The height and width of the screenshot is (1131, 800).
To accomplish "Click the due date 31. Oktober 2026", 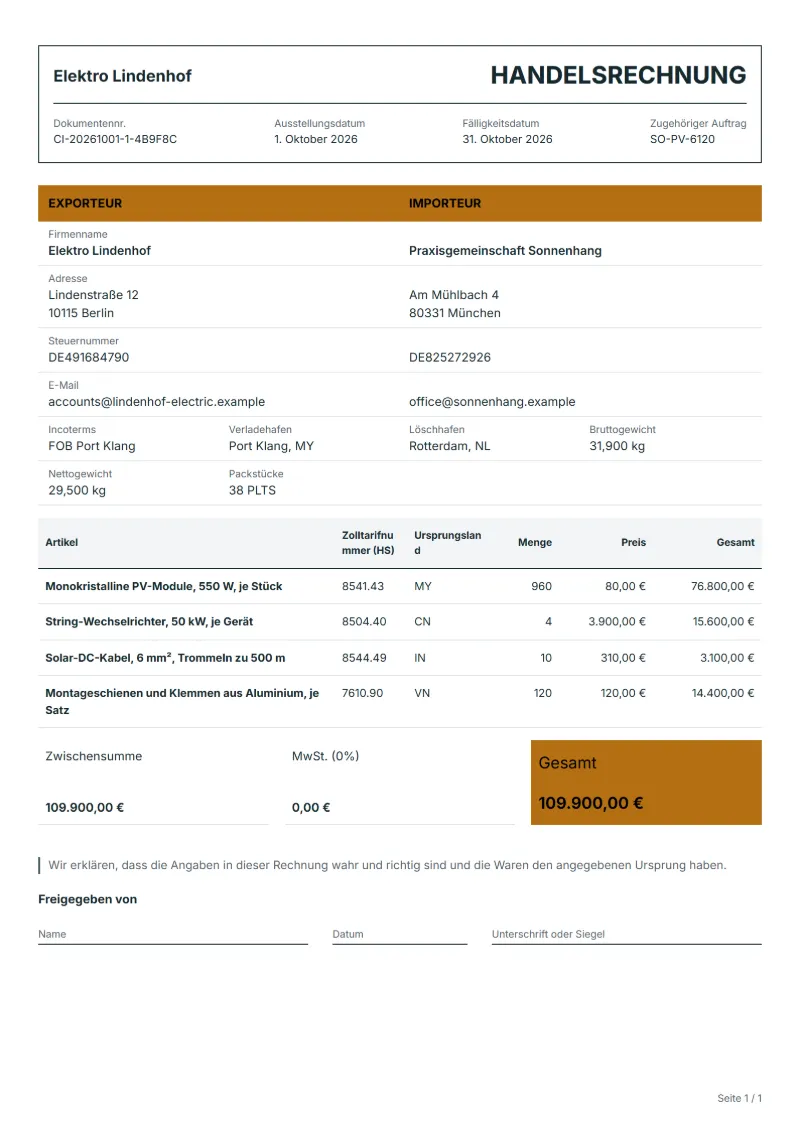I will (x=507, y=139).
